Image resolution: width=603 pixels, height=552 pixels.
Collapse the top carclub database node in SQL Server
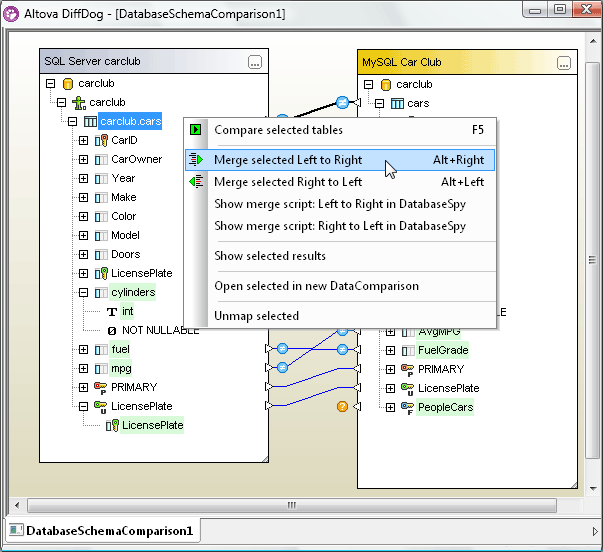click(x=50, y=83)
